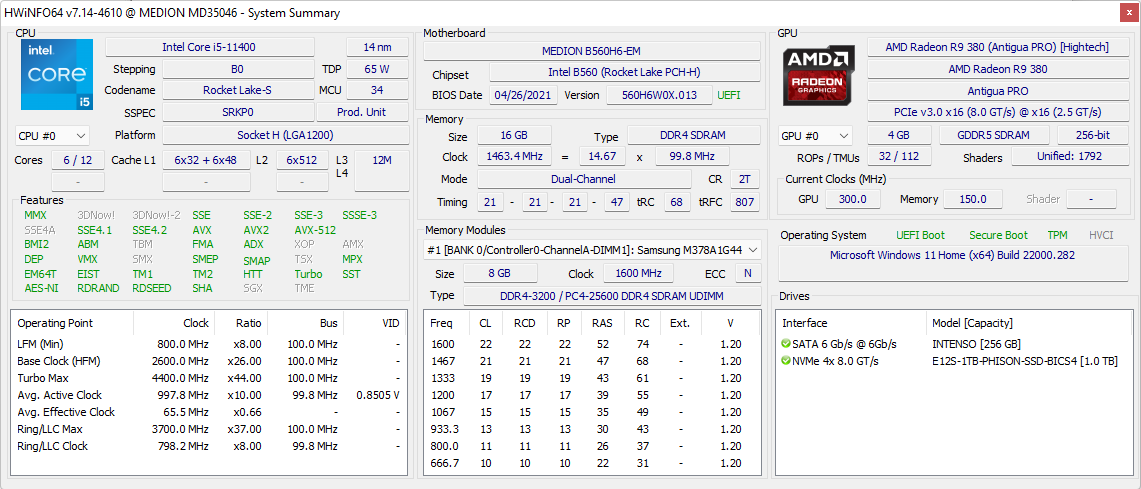Click the 8 GB module size field
1141x489 pixels.
coord(501,274)
